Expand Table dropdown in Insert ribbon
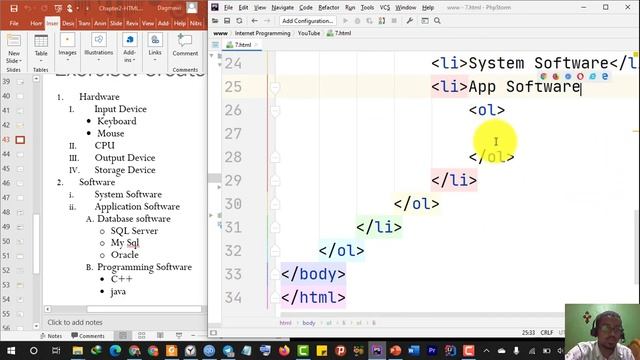Image resolution: width=640 pixels, height=360 pixels. (41, 61)
